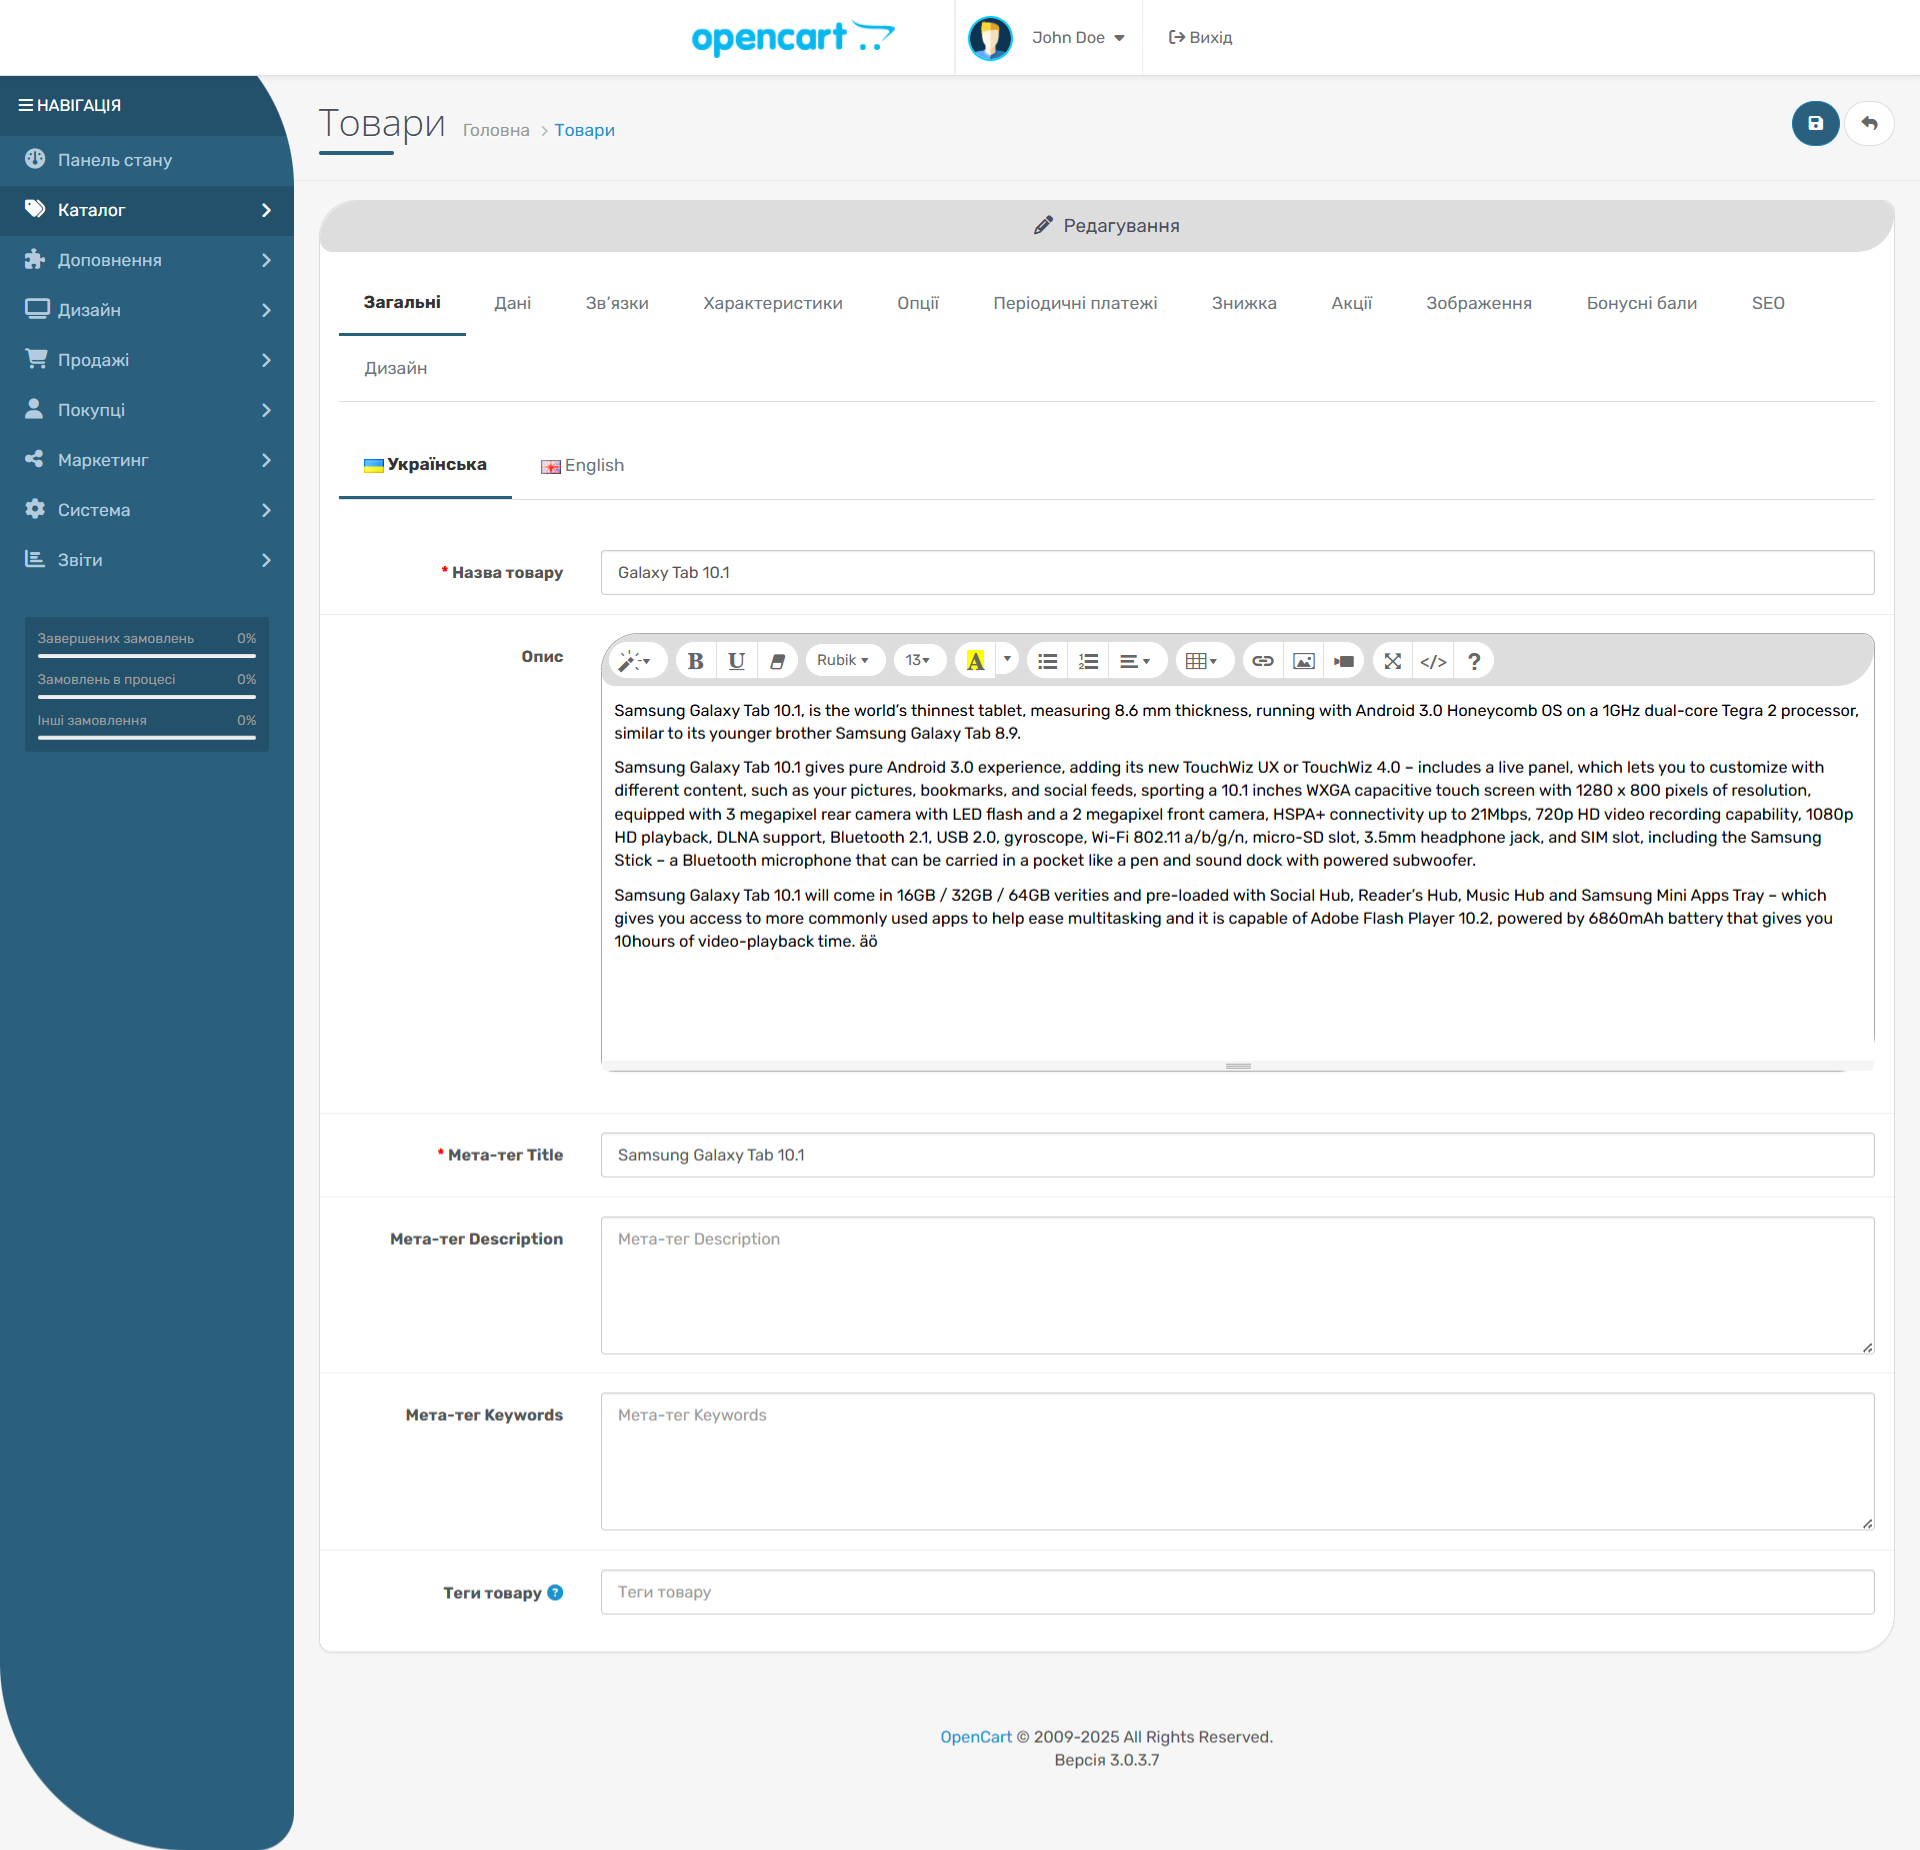
Task: Switch to the Дані tab
Action: click(513, 303)
